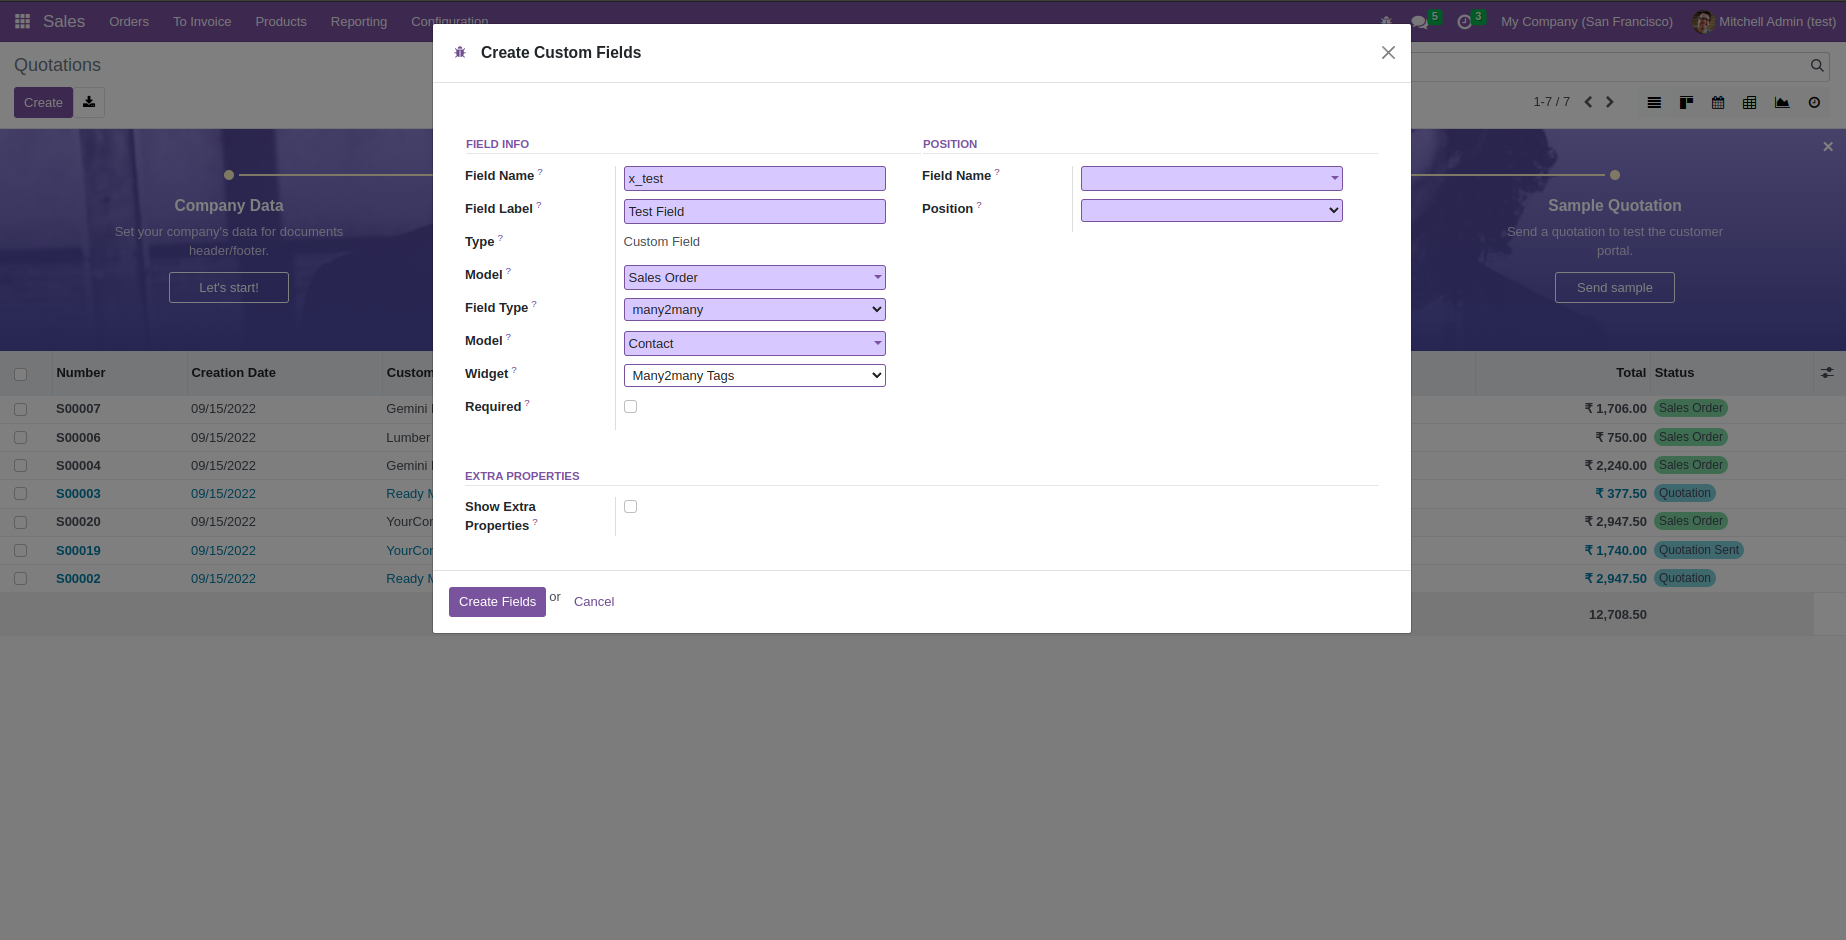This screenshot has width=1846, height=940.
Task: Switch to the pivot table view
Action: tap(1749, 102)
